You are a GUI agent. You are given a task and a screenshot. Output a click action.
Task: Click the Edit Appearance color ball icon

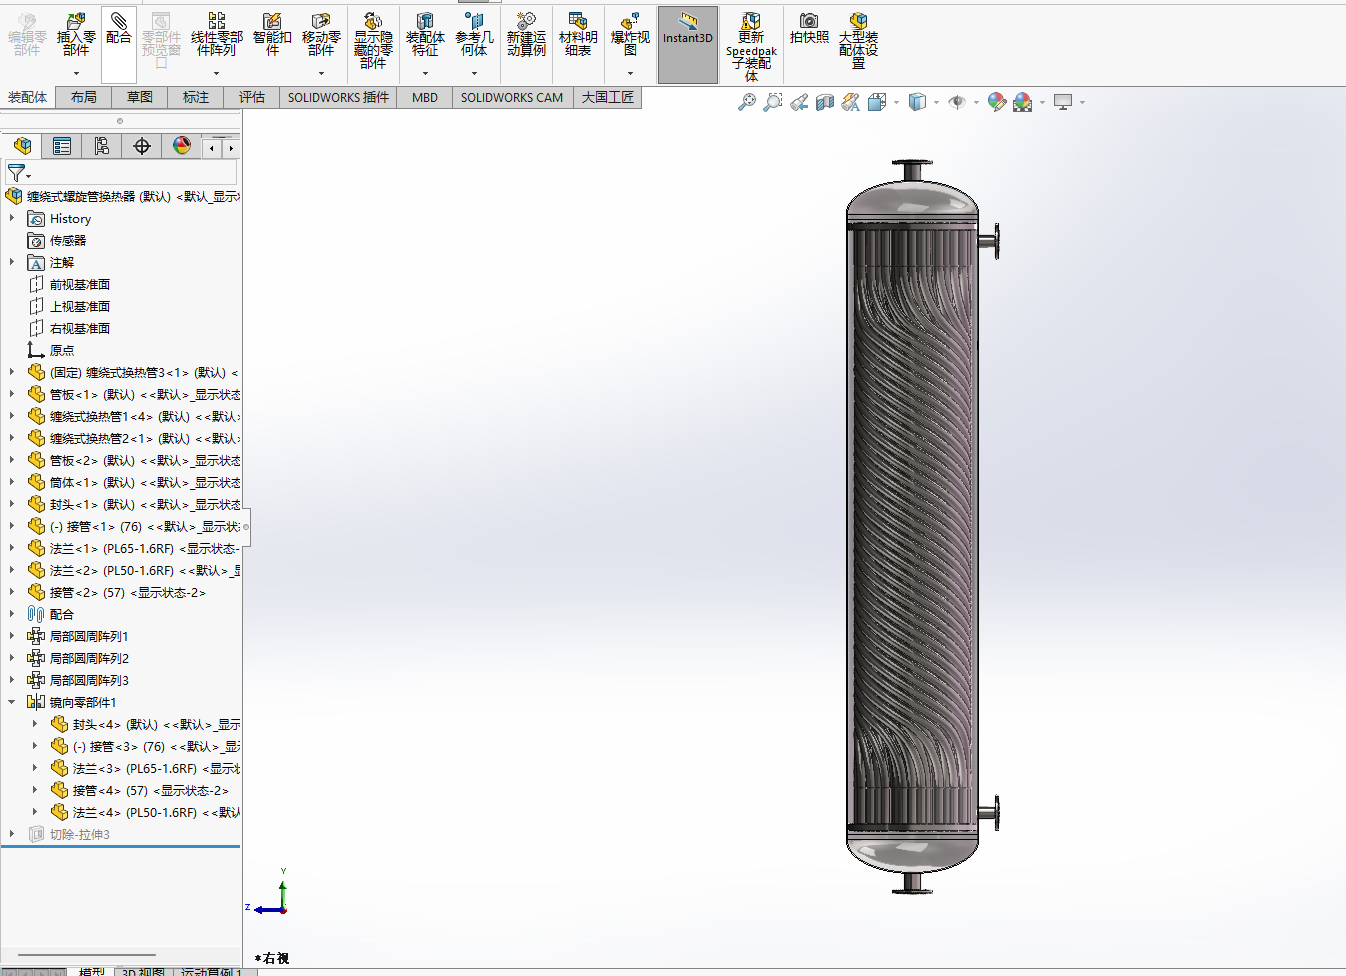996,102
